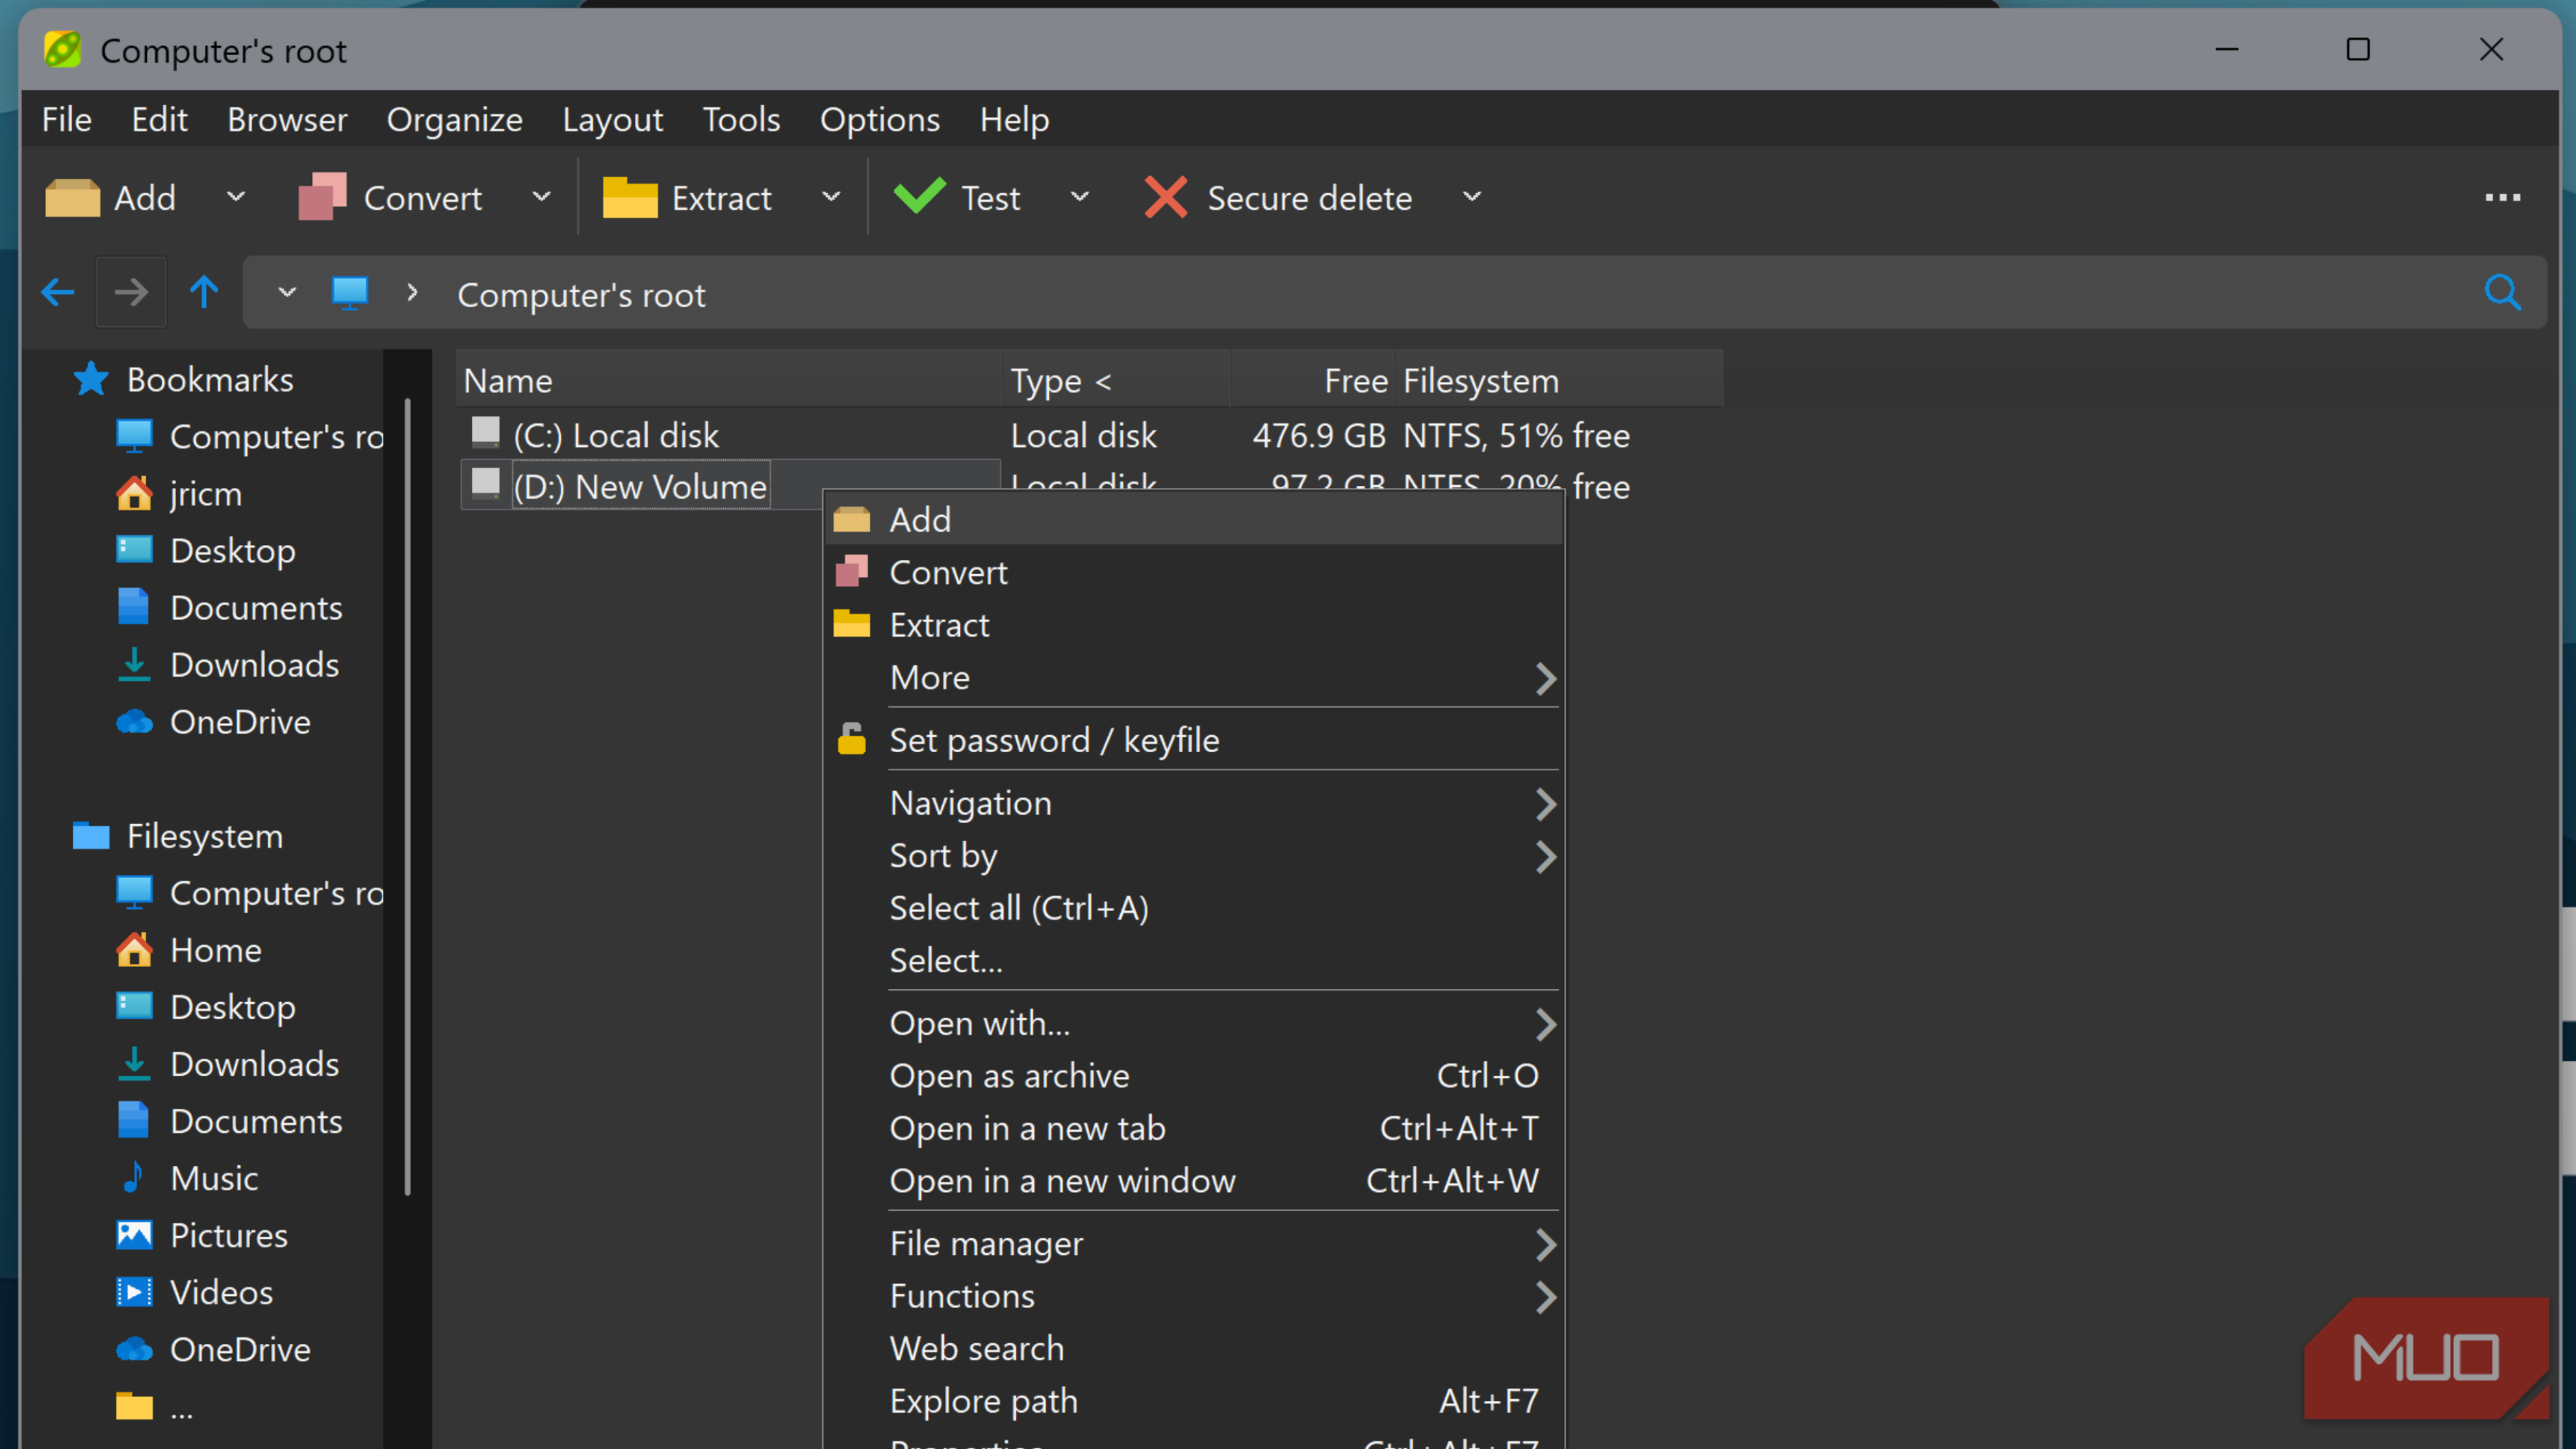Choose Set password / keyfile from context menu
Viewport: 2576px width, 1449px height.
pyautogui.click(x=1054, y=740)
